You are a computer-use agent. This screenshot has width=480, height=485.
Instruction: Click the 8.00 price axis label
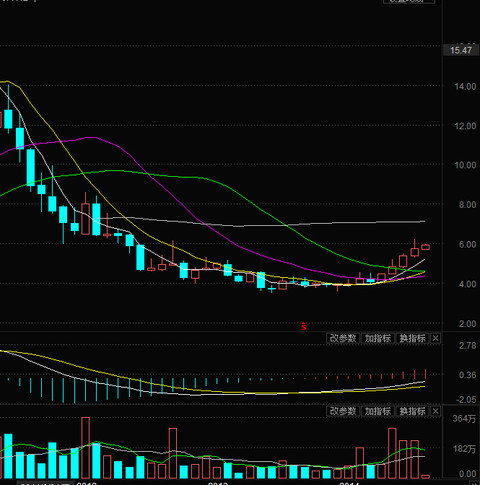[467, 205]
